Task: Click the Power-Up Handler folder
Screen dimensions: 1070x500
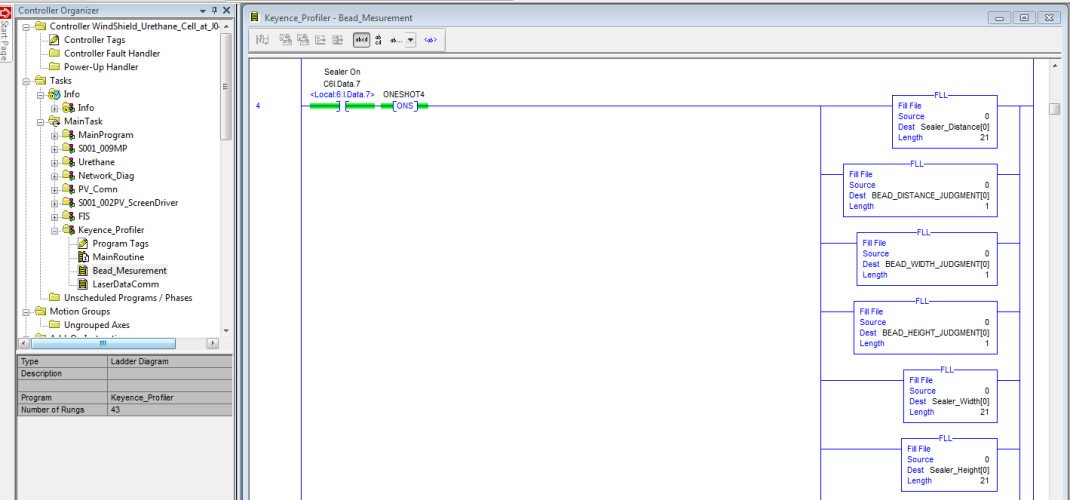Action: [100, 67]
